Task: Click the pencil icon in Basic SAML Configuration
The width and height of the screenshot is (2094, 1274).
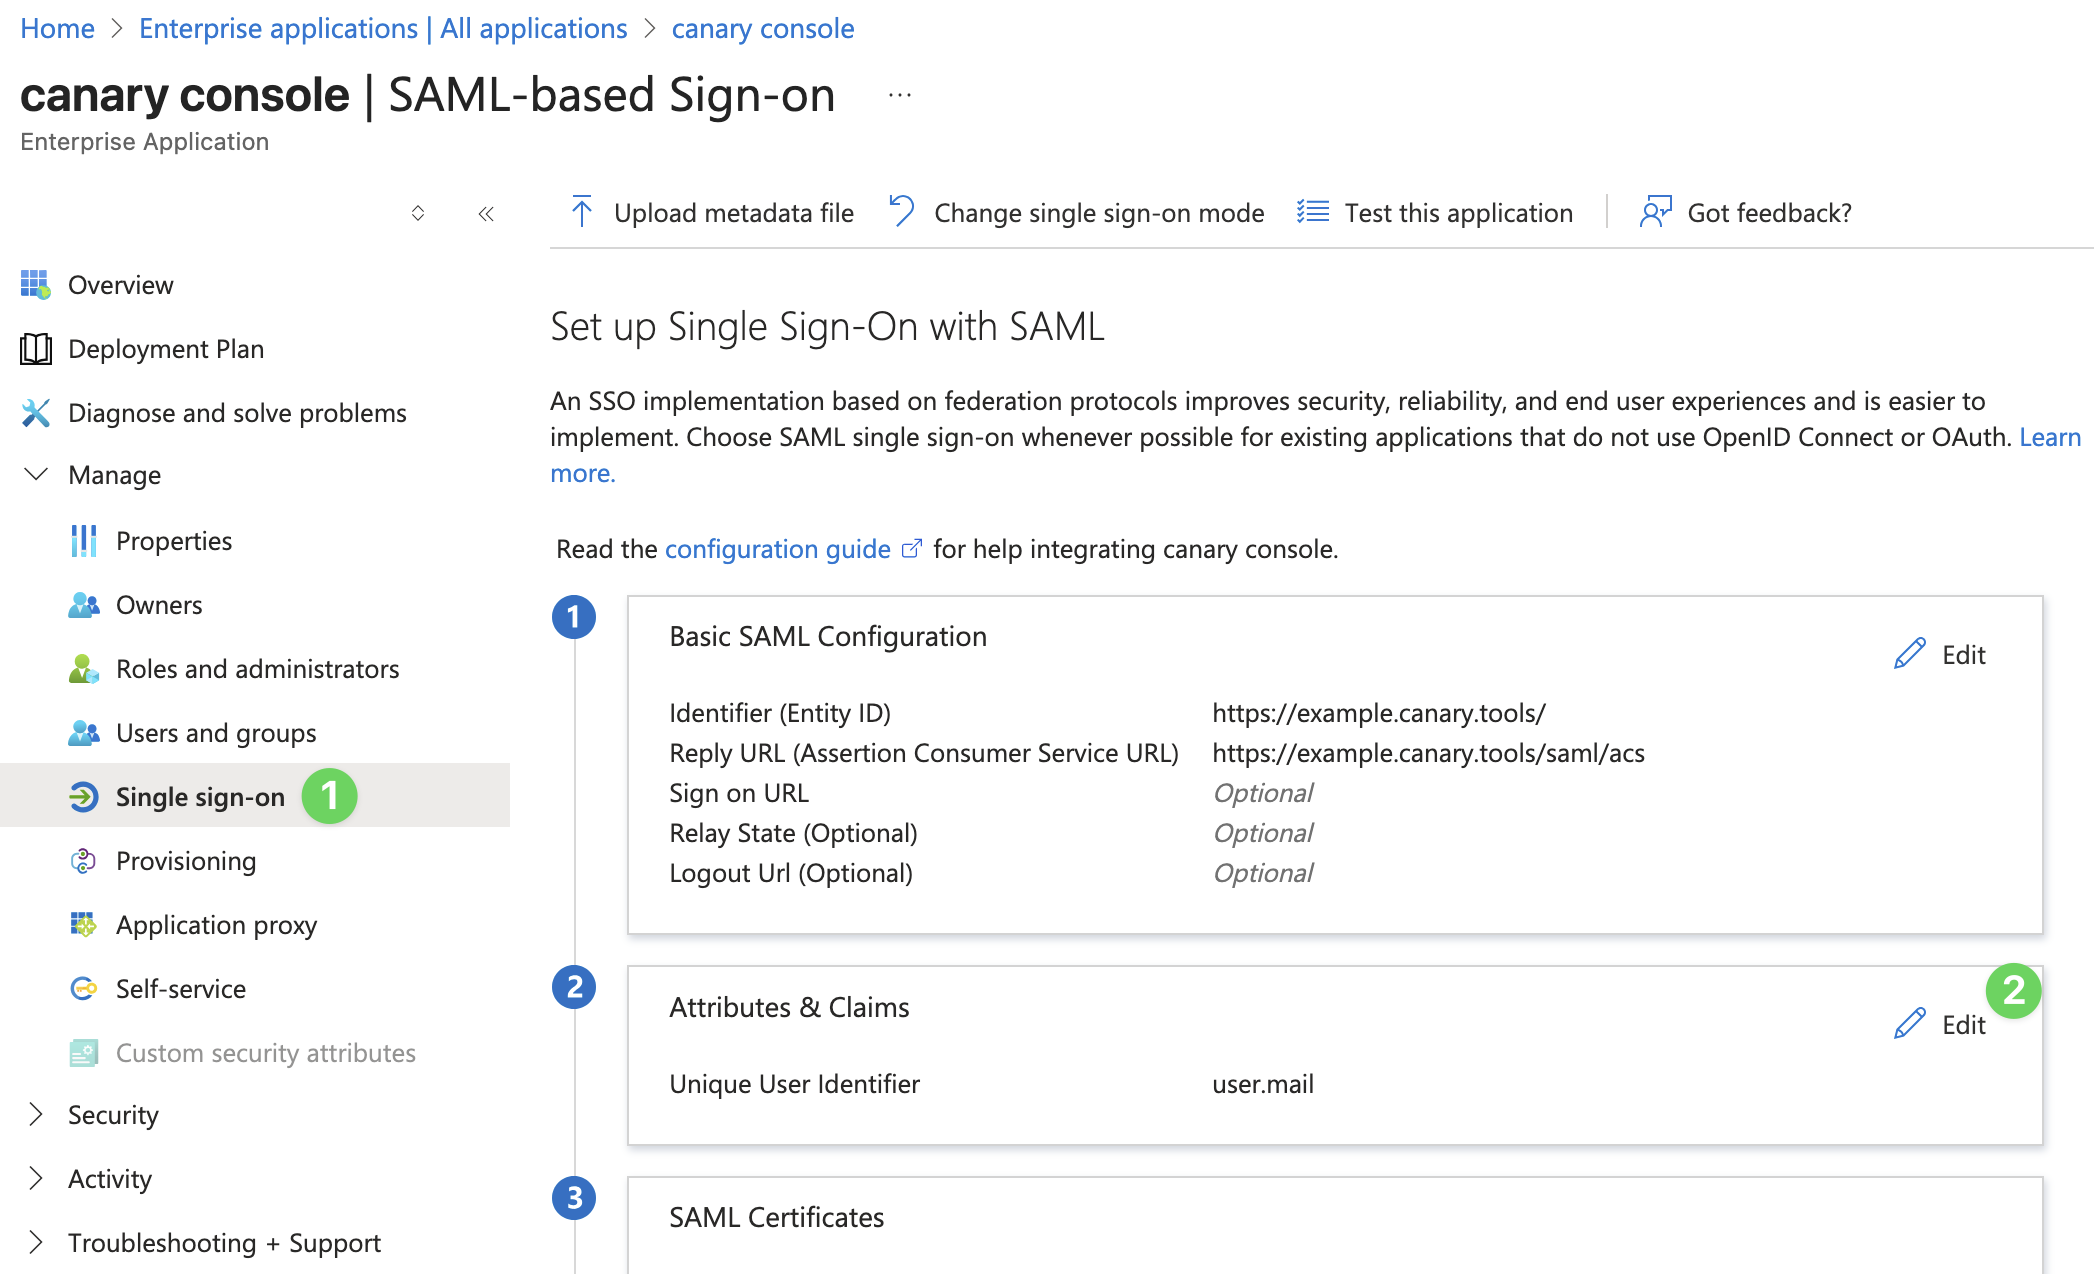Action: 1910,654
